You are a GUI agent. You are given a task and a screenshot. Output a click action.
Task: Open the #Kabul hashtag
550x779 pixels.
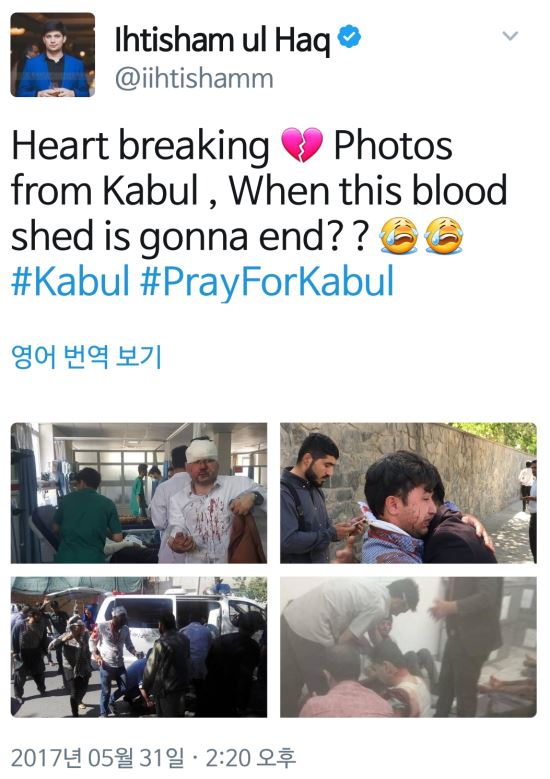click(70, 281)
